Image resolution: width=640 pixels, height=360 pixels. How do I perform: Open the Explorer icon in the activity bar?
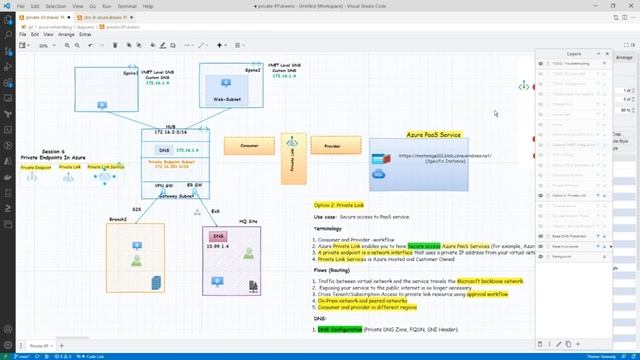[8, 20]
